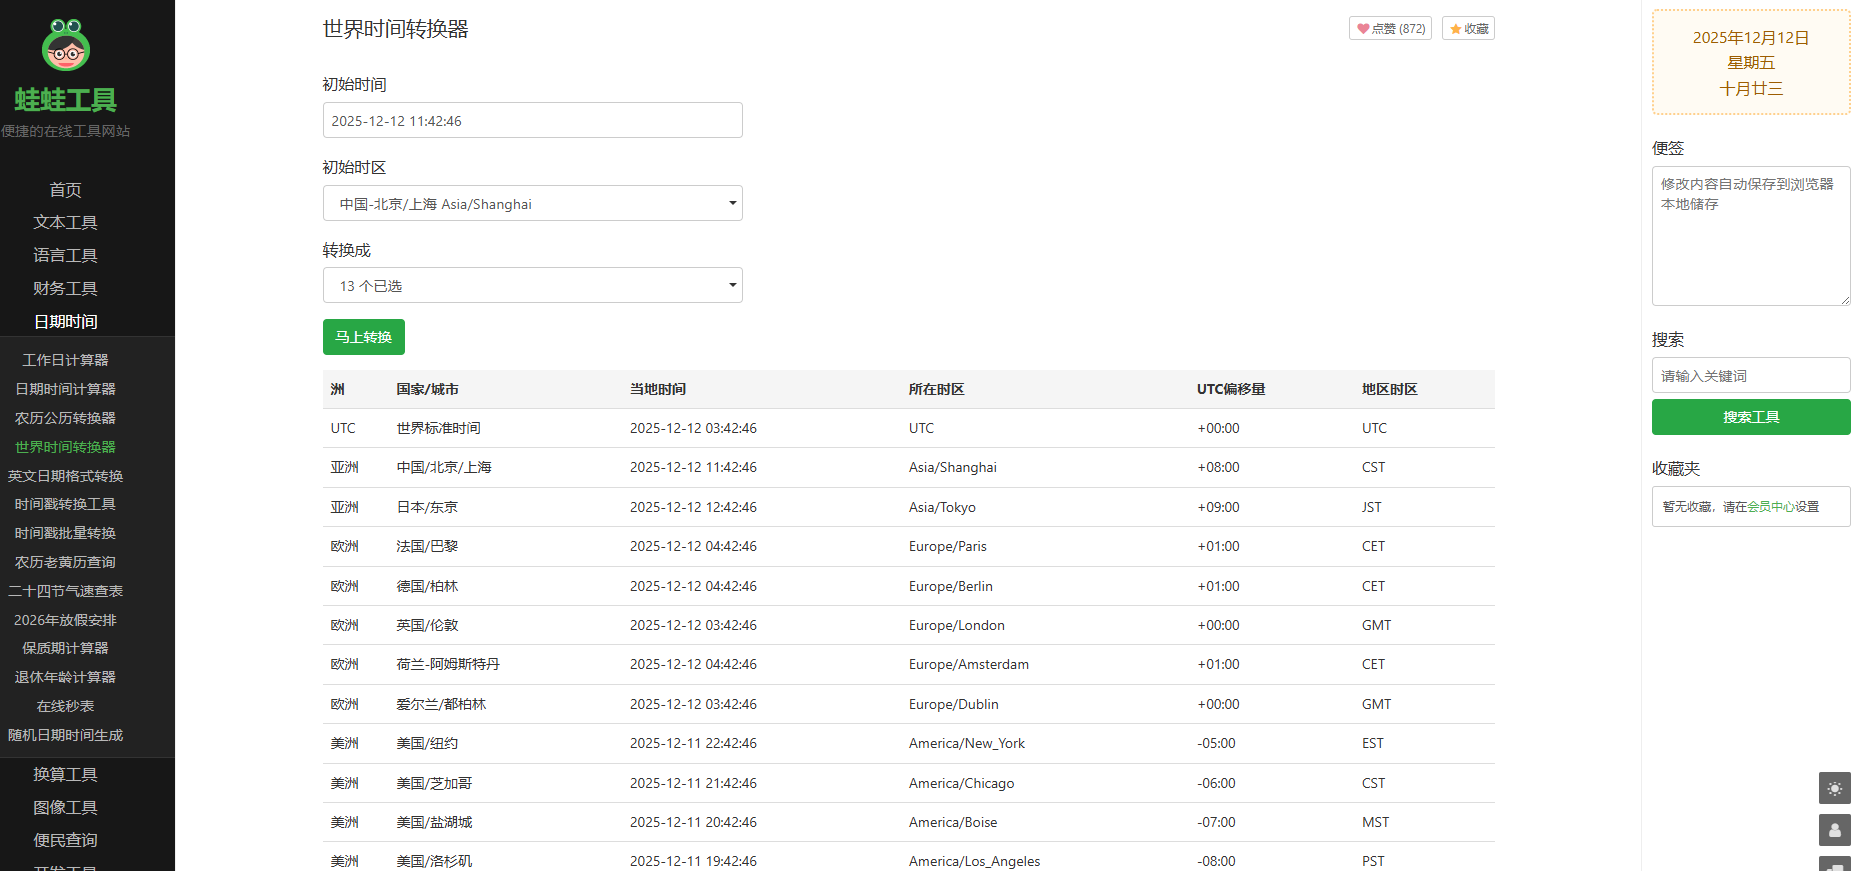Open 退休年龄计算器 in the sidebar
This screenshot has width=1858, height=871.
[x=66, y=677]
